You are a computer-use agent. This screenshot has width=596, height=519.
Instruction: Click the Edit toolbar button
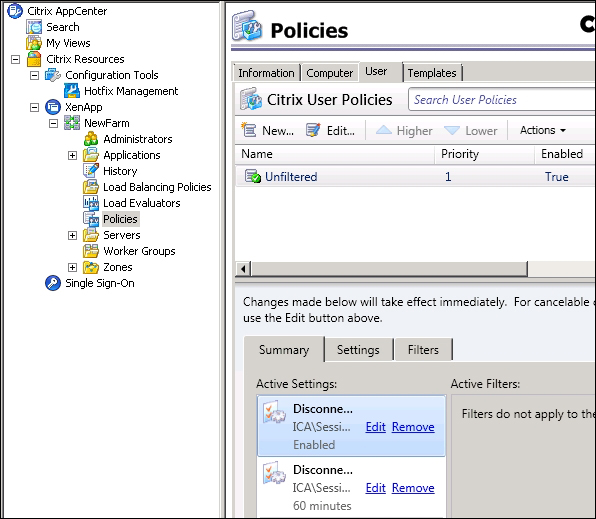(330, 130)
